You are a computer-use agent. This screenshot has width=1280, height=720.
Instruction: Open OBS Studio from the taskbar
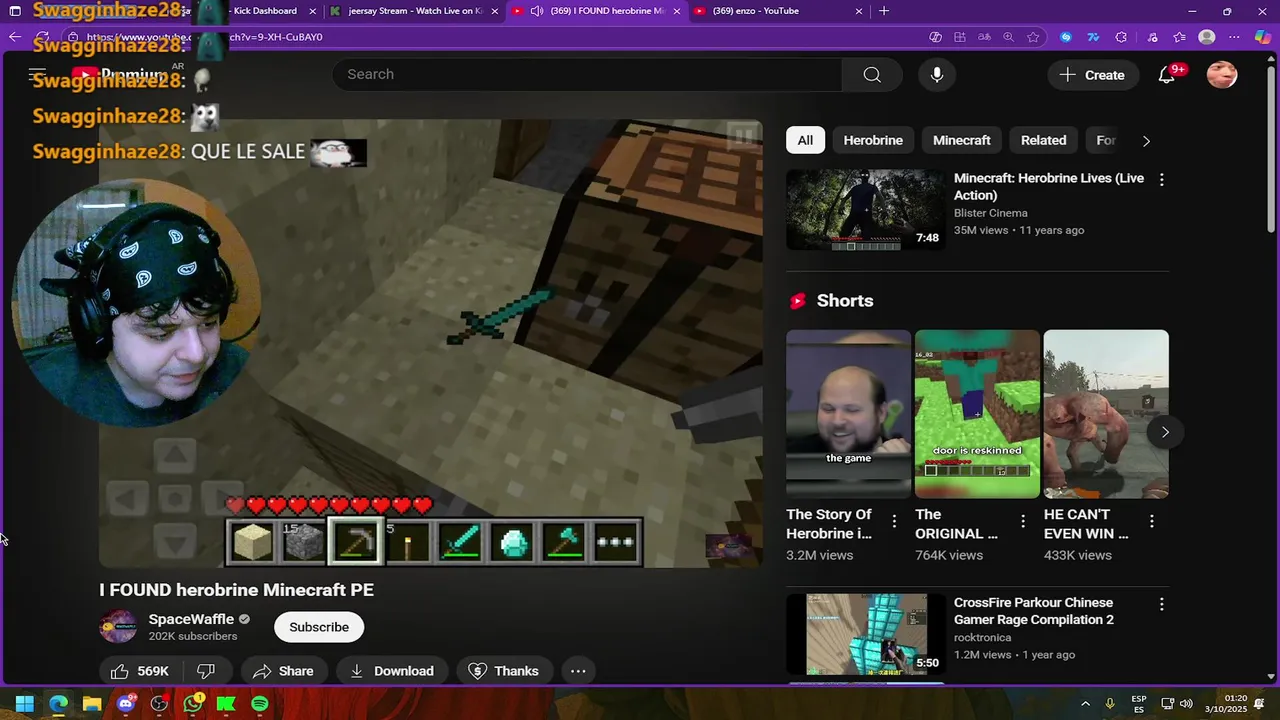(x=159, y=704)
